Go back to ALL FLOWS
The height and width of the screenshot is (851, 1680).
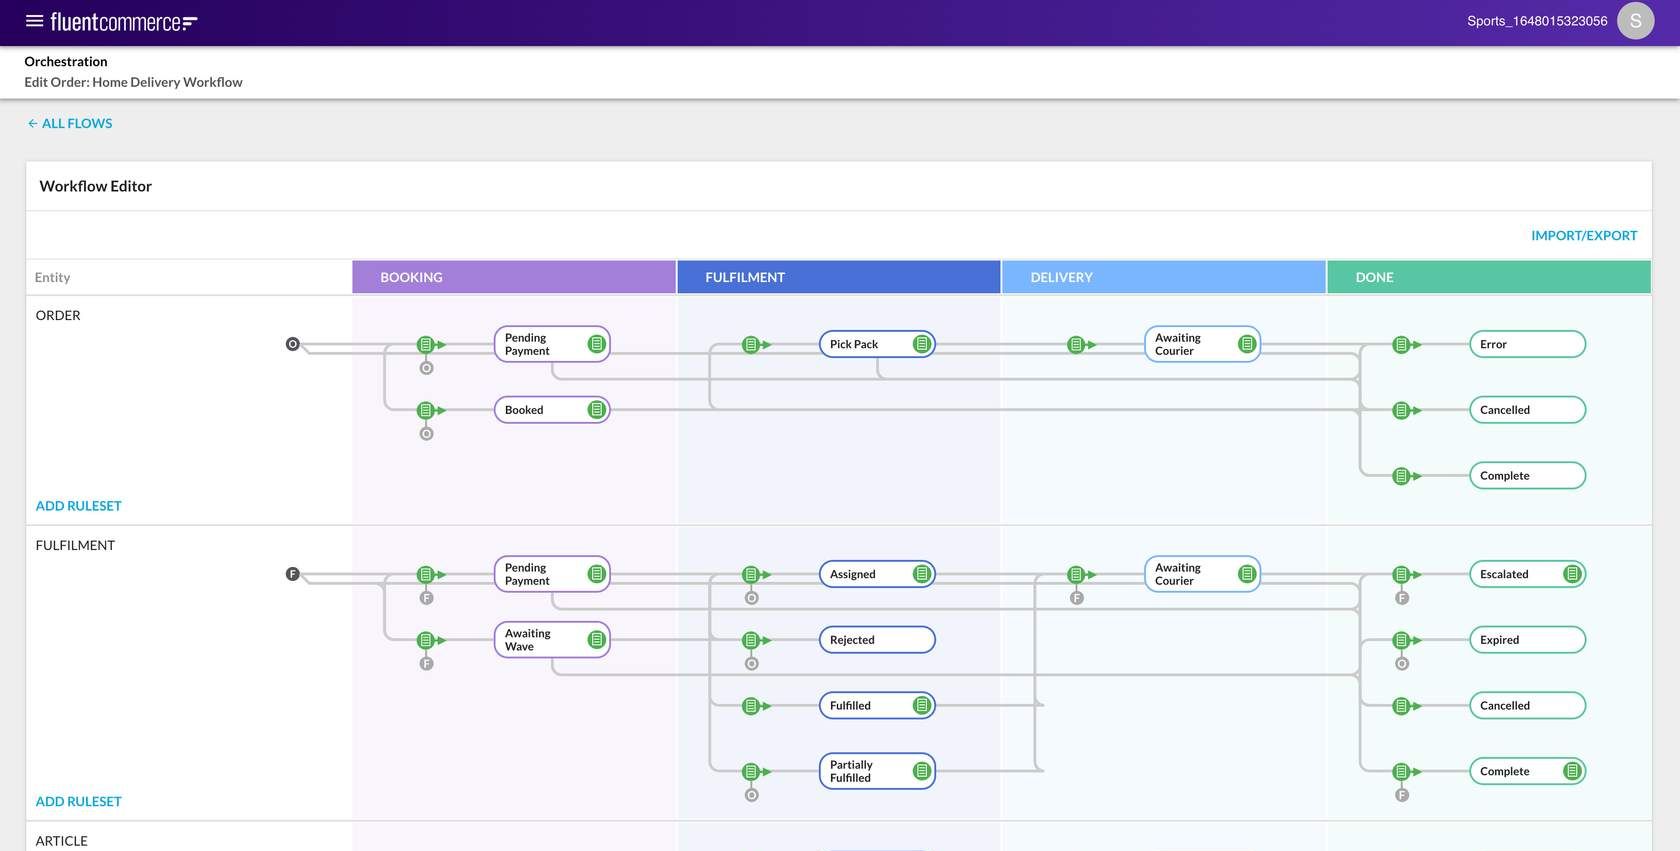pos(70,124)
